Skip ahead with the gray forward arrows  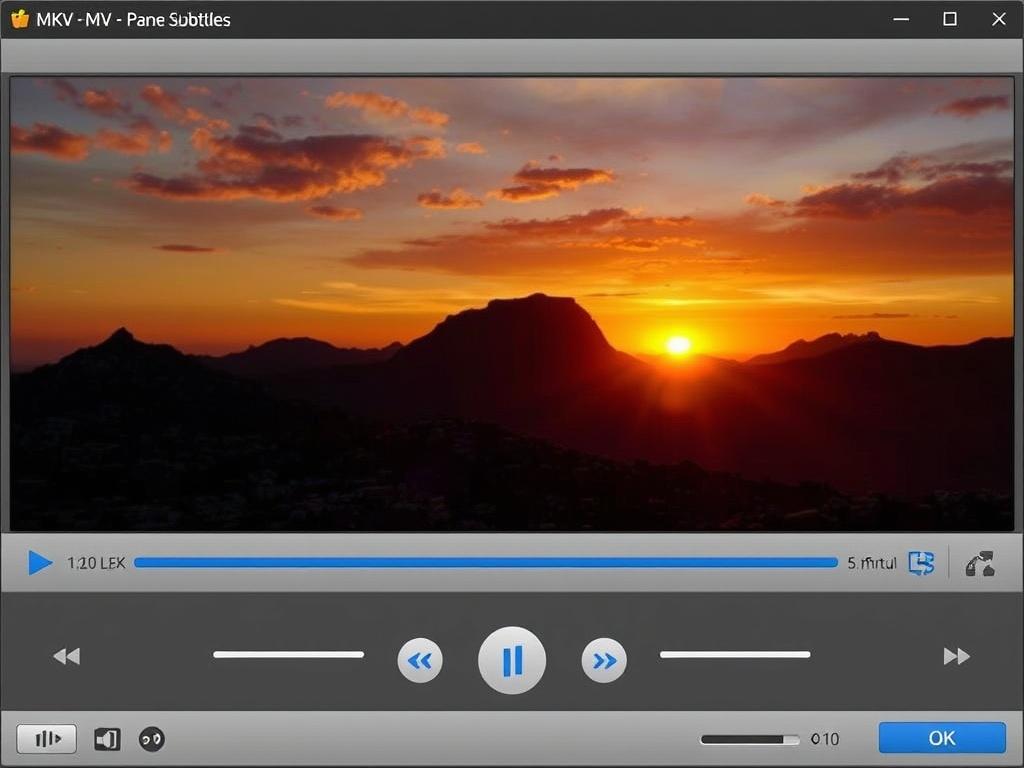point(956,656)
